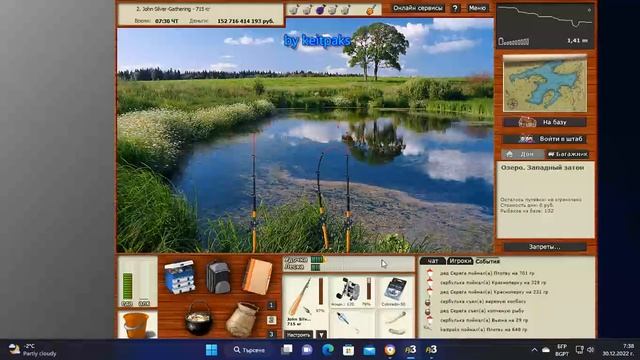Click the depth profile sonar chart
Image resolution: width=640 pixels, height=360 pixels.
tap(545, 26)
